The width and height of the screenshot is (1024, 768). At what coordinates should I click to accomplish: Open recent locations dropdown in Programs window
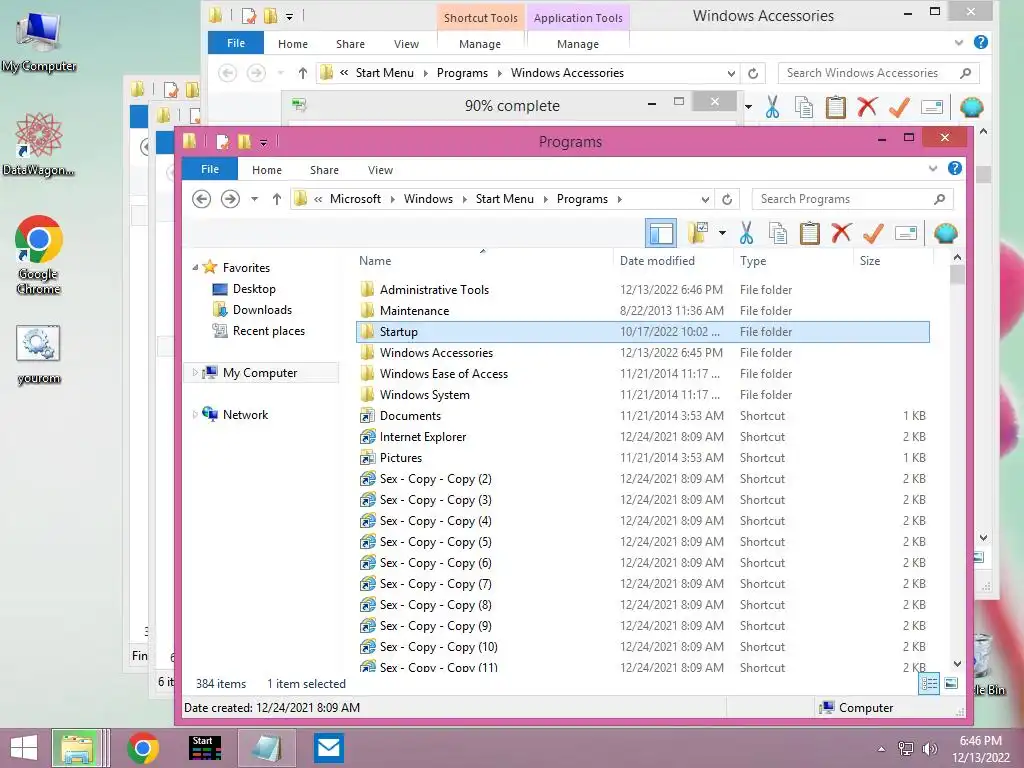pos(255,199)
